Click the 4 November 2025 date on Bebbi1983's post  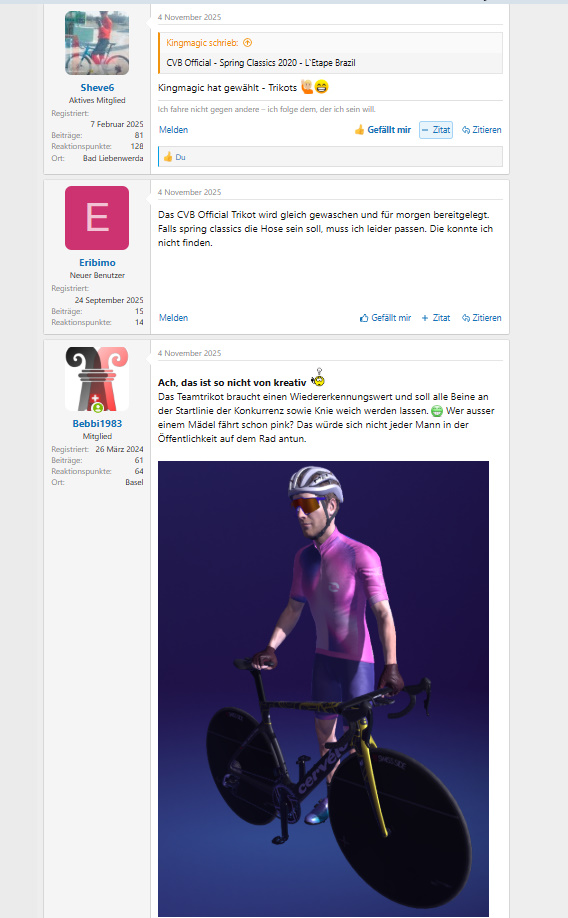189,353
